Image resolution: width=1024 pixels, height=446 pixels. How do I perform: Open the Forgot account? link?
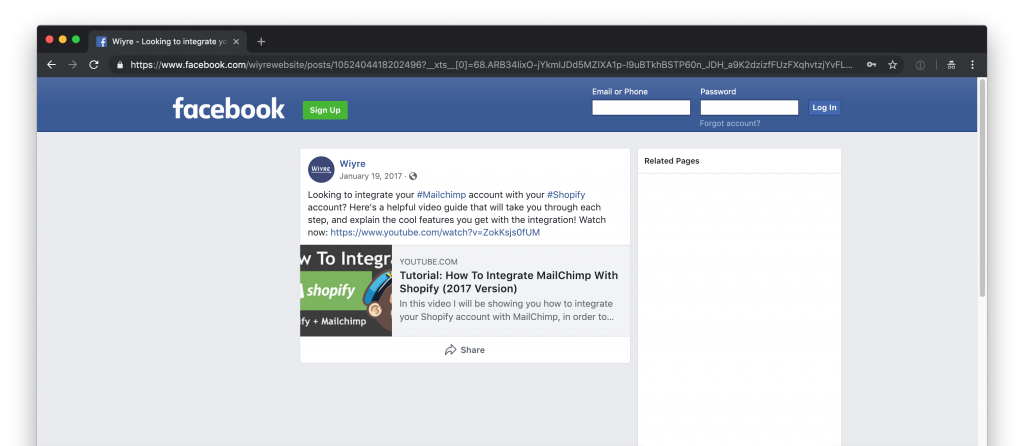pos(729,123)
